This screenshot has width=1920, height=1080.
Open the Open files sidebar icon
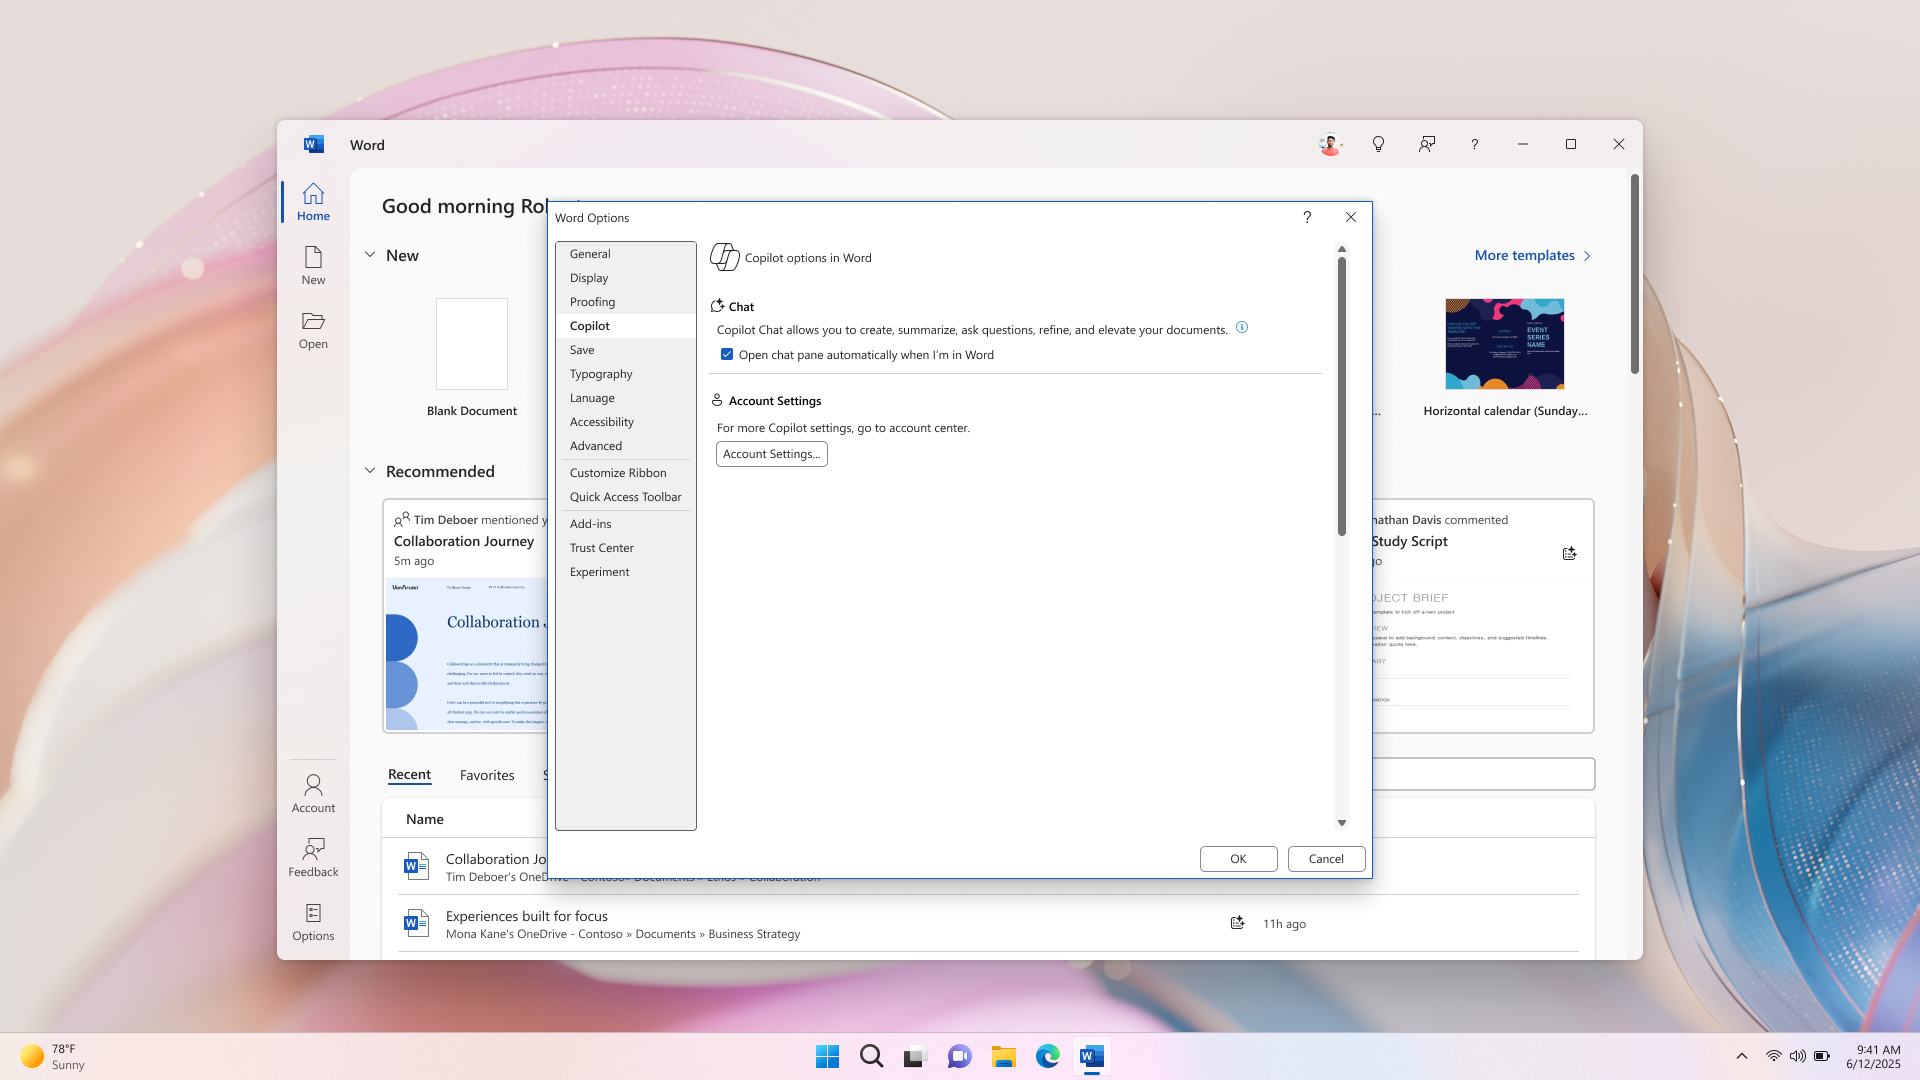[x=313, y=330]
